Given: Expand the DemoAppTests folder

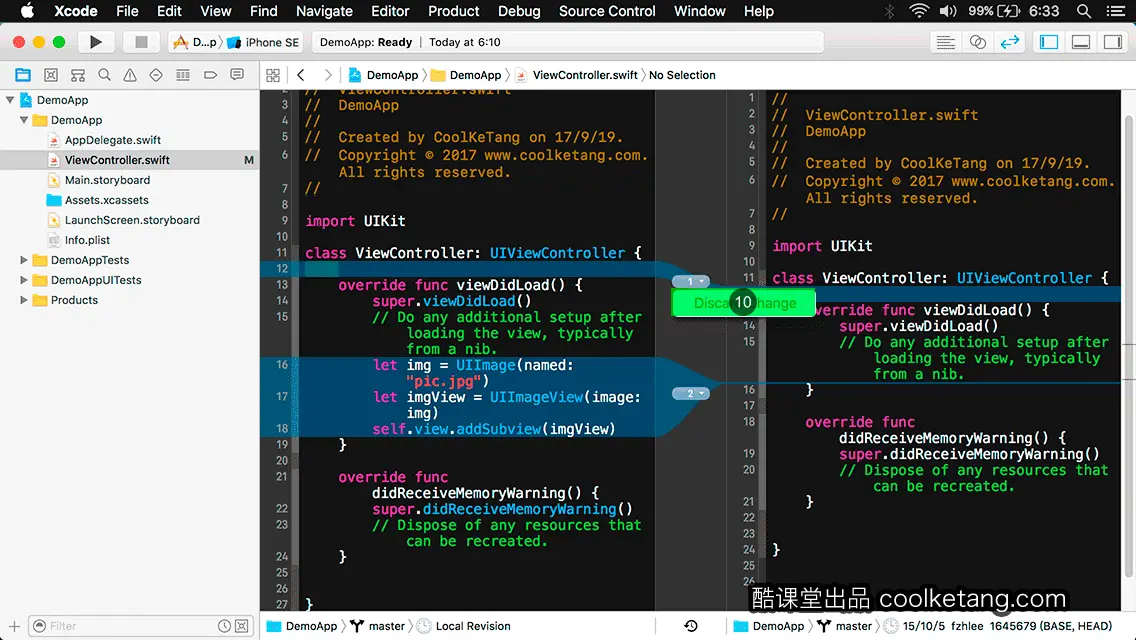Looking at the screenshot, I should tap(24, 259).
